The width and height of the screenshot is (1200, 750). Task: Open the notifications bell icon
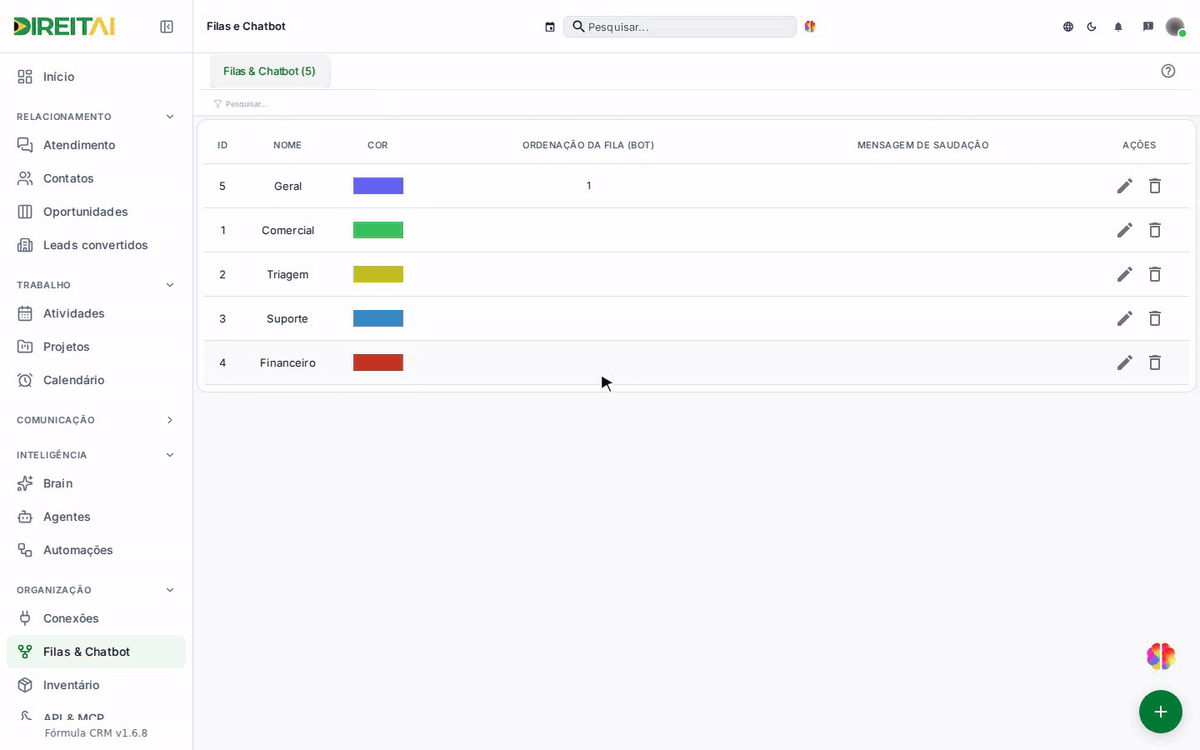coord(1118,27)
